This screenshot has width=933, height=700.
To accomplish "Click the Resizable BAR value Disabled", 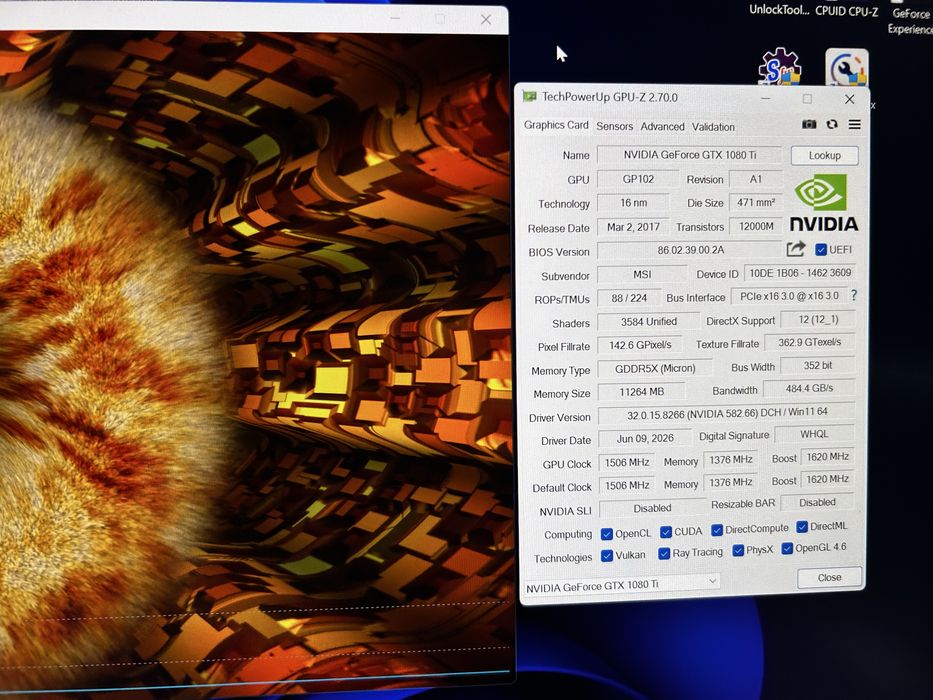I will pos(817,502).
